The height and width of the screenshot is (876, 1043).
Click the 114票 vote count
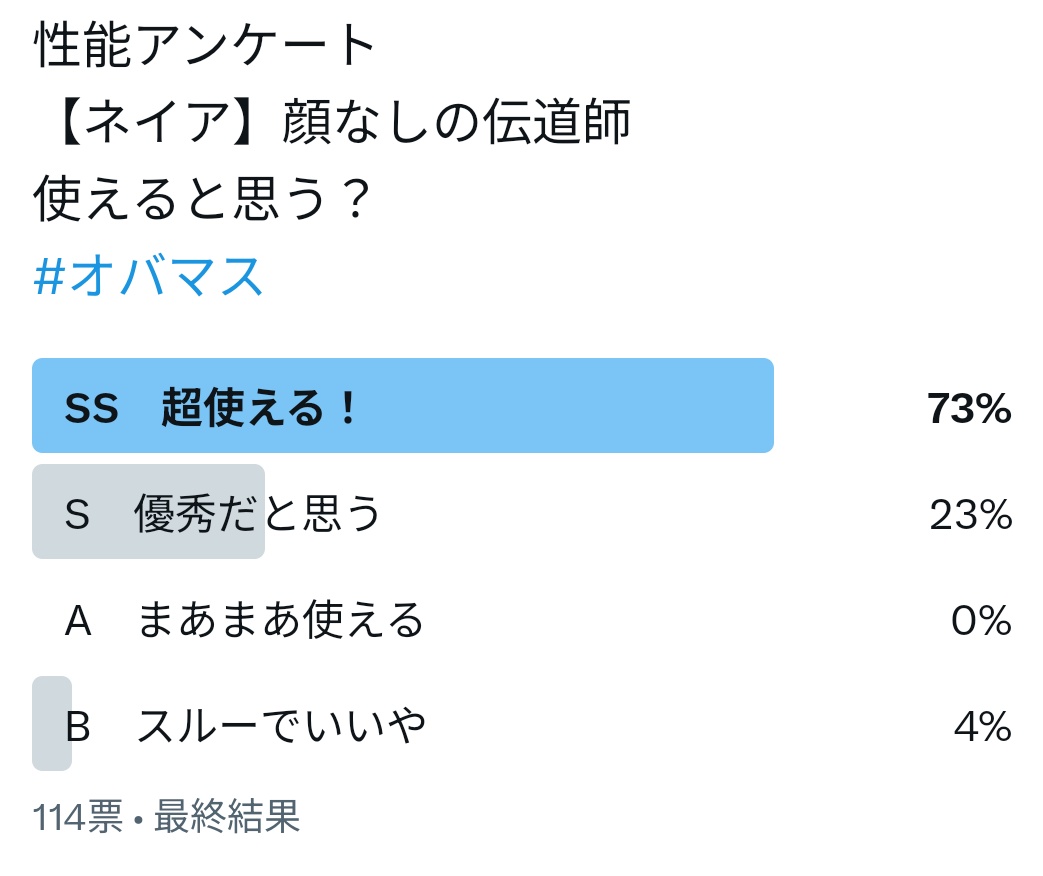77,818
